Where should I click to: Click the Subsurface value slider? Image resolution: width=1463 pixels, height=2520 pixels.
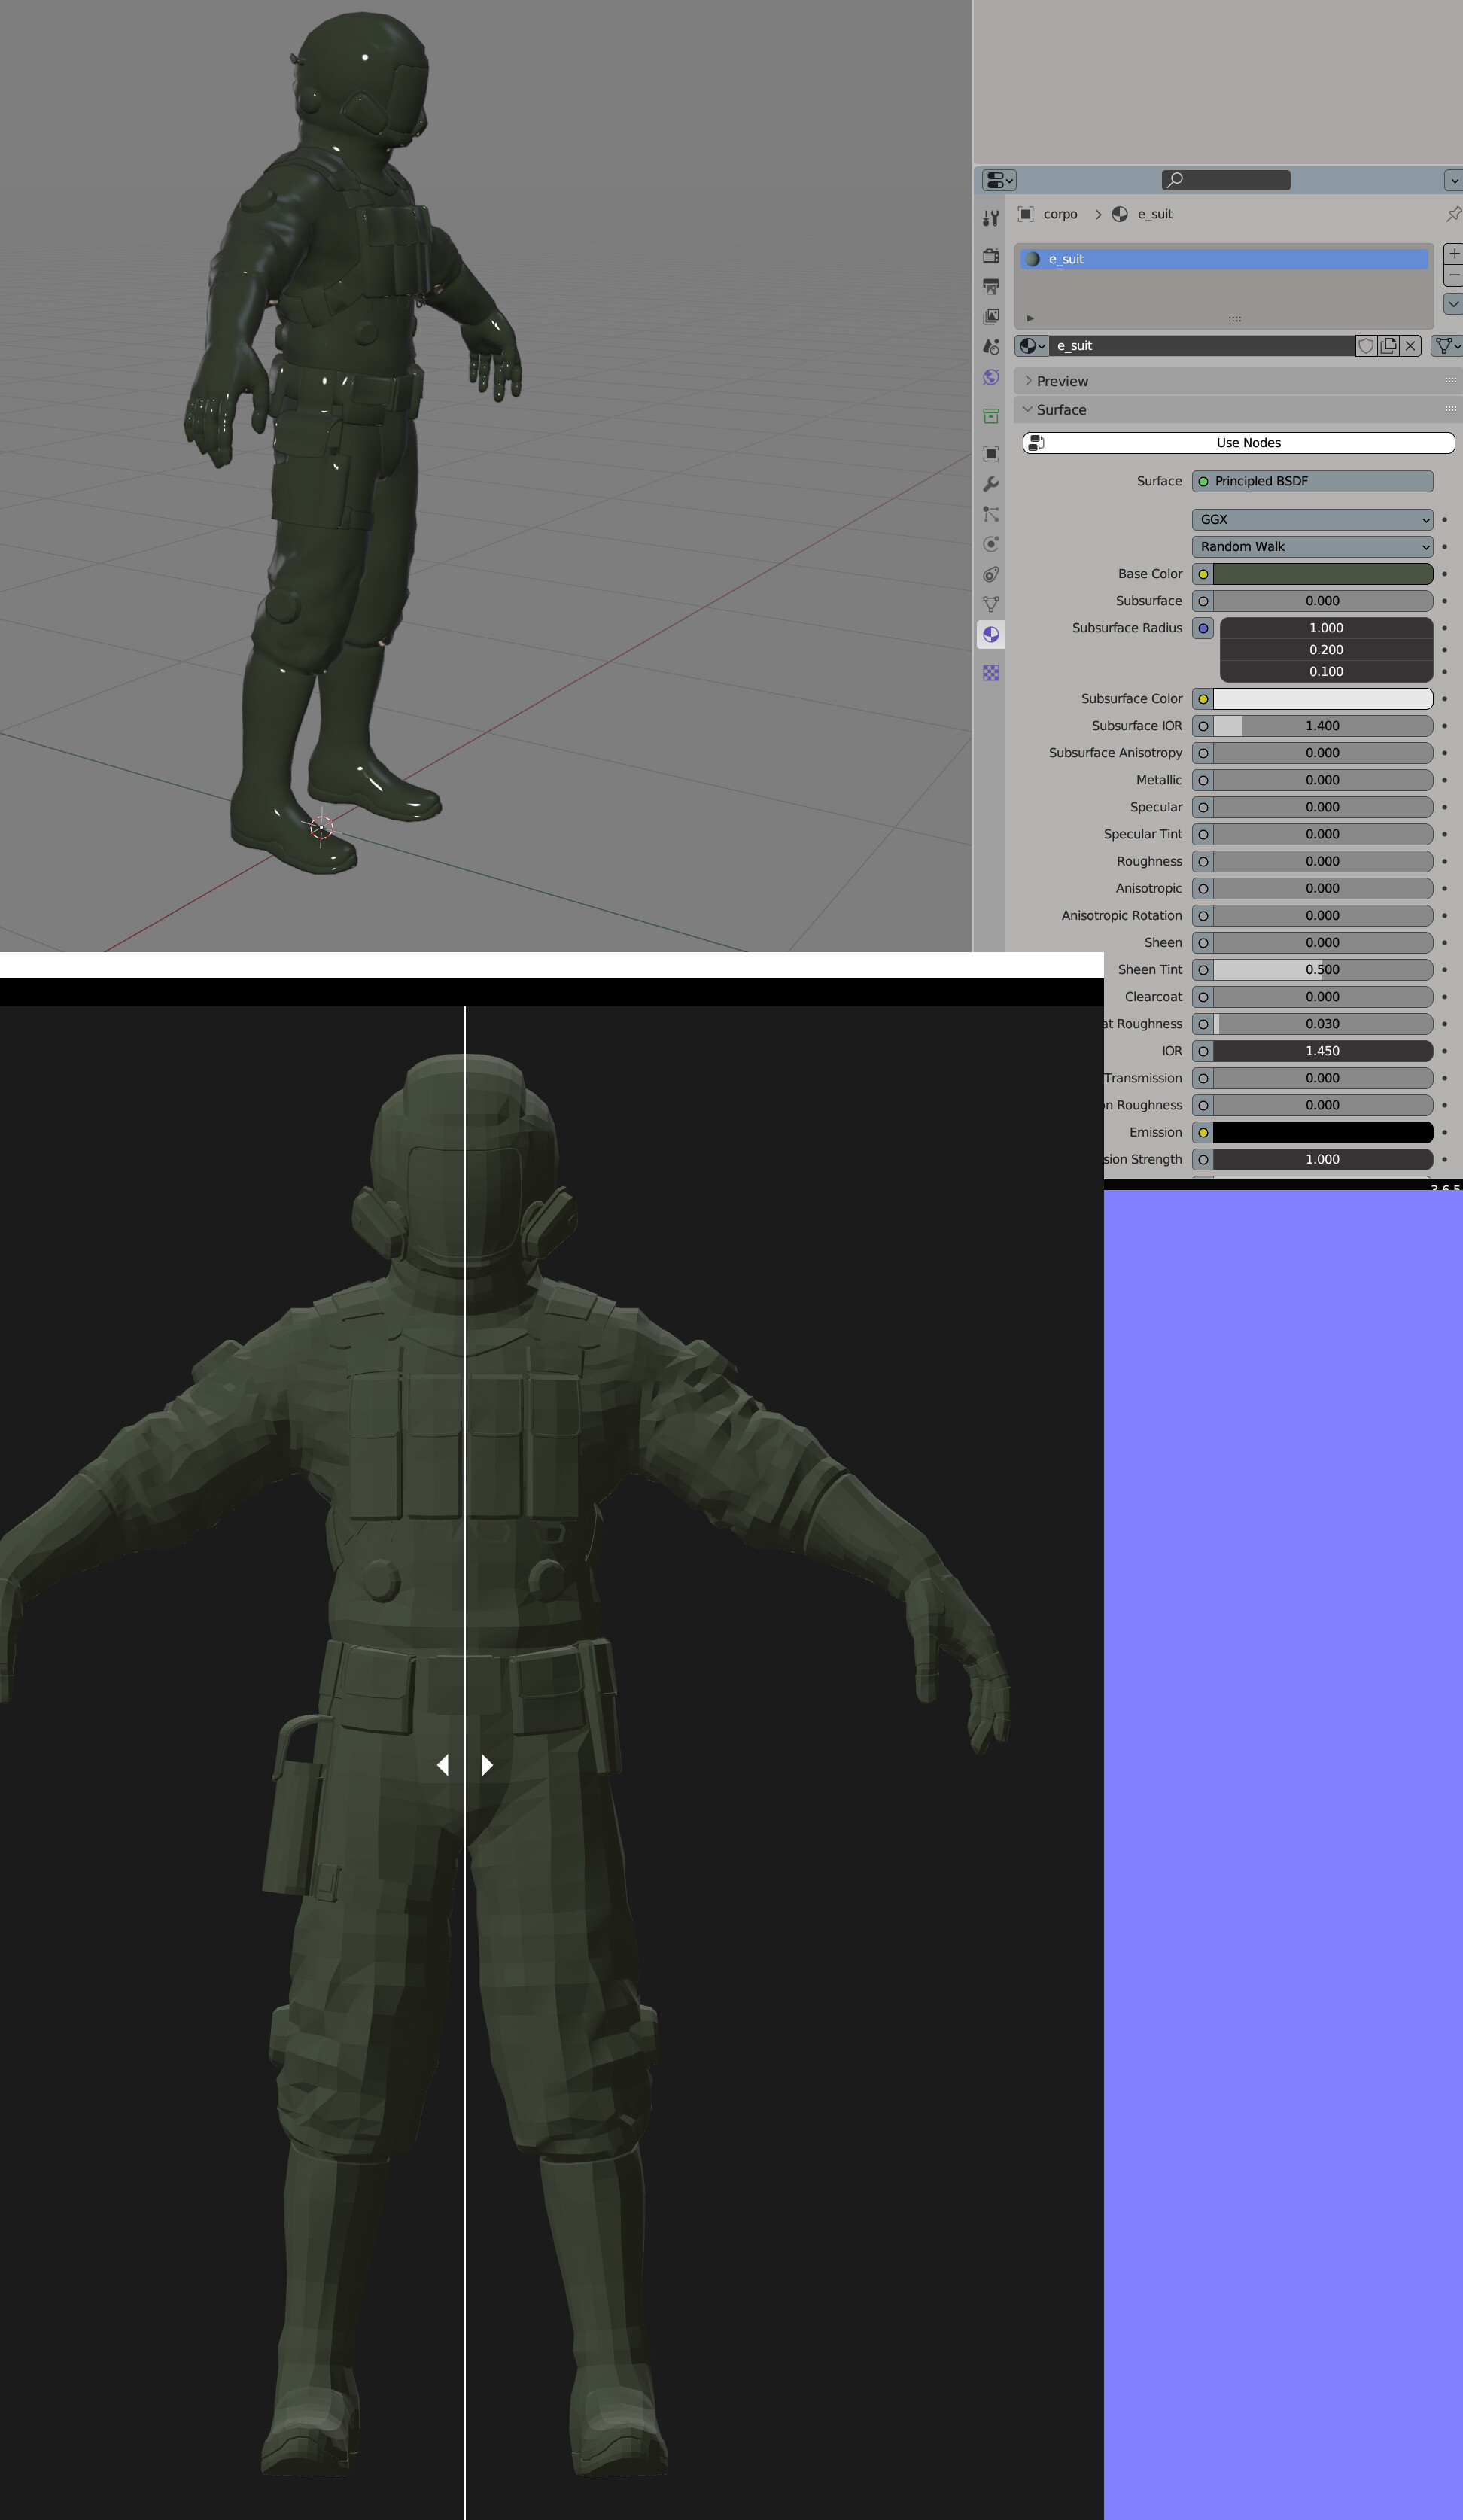point(1322,601)
